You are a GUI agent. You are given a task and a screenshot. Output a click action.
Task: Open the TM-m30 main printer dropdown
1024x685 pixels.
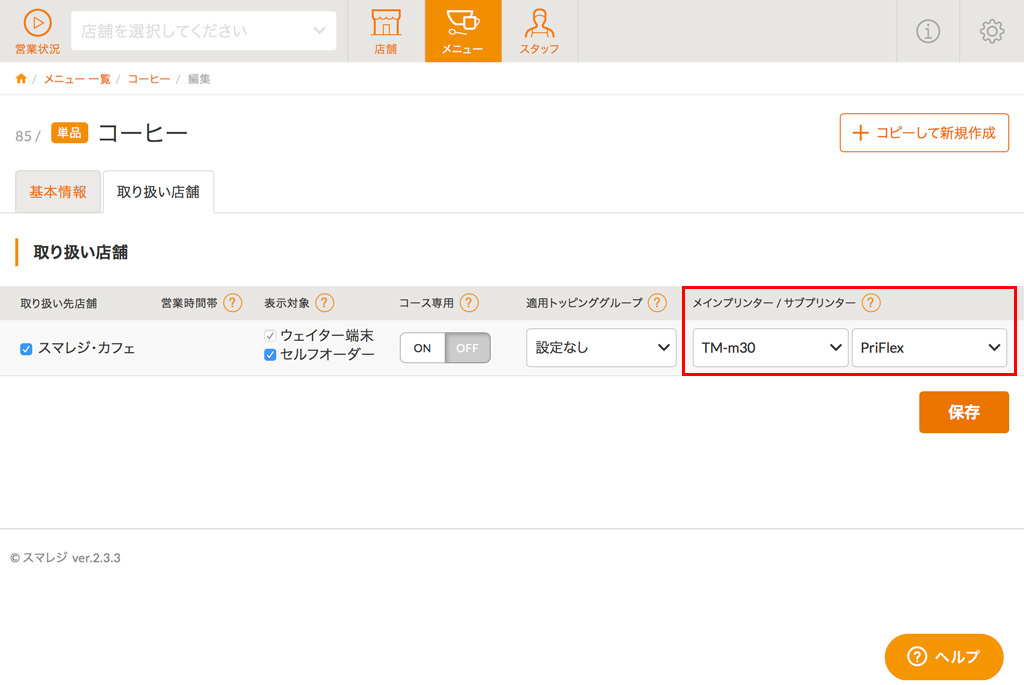769,348
